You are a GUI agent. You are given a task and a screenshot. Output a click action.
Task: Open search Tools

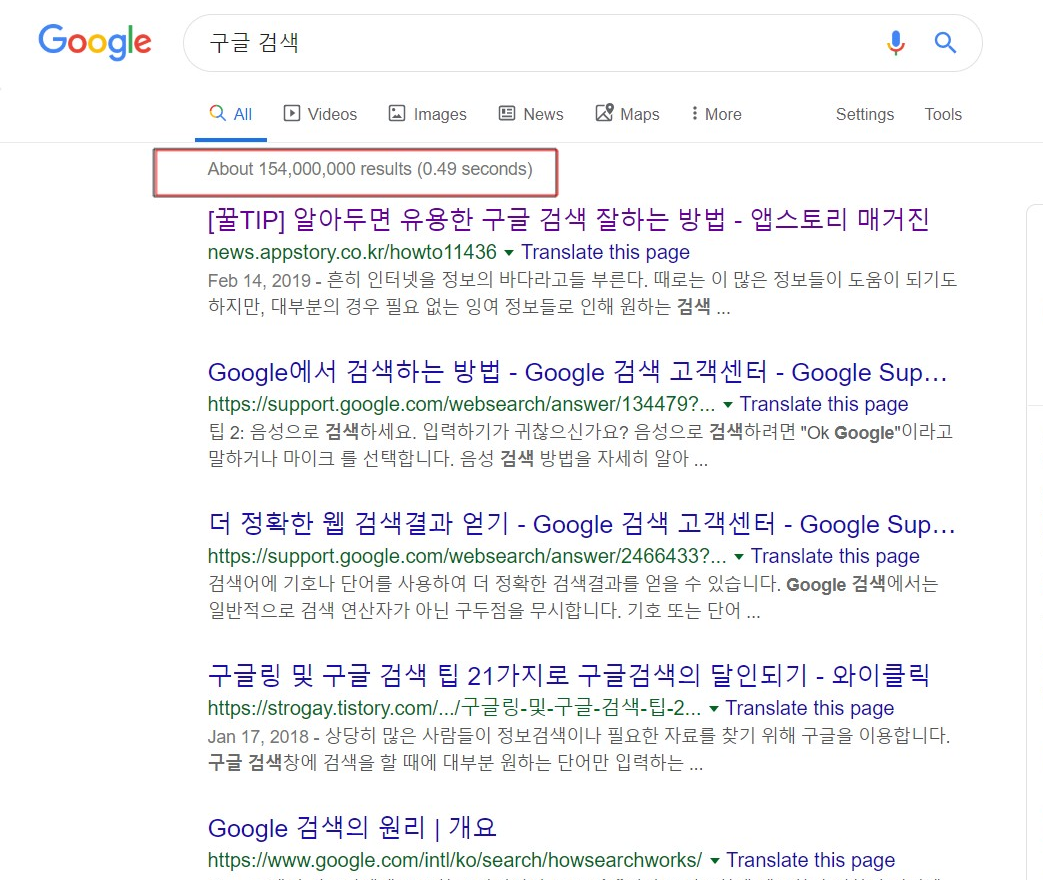pyautogui.click(x=943, y=114)
